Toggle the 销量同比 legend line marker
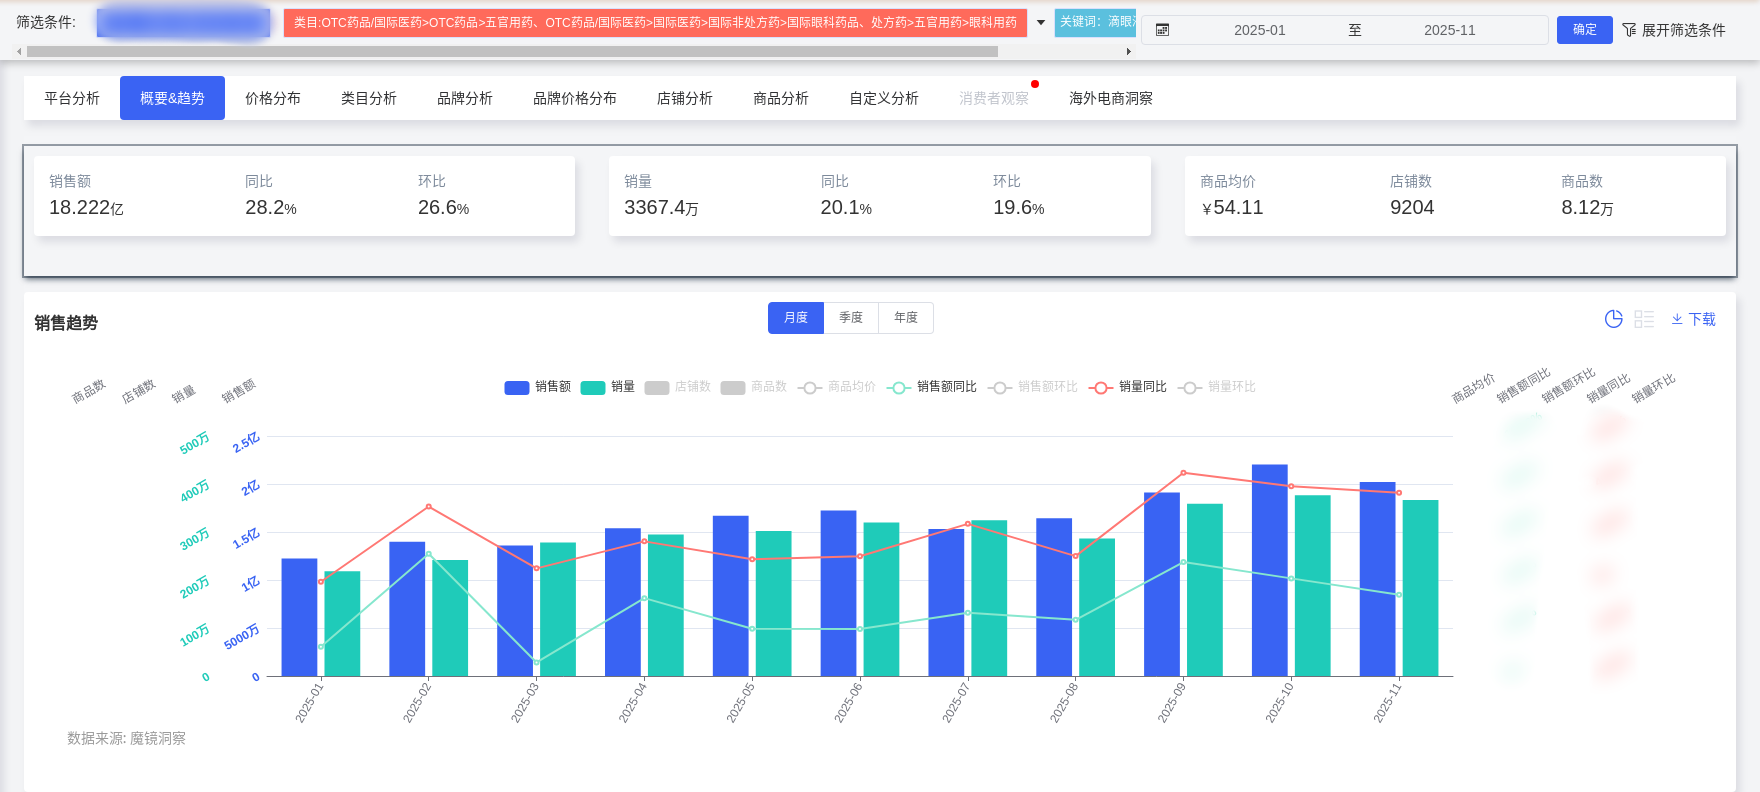Image resolution: width=1760 pixels, height=792 pixels. pyautogui.click(x=1100, y=388)
